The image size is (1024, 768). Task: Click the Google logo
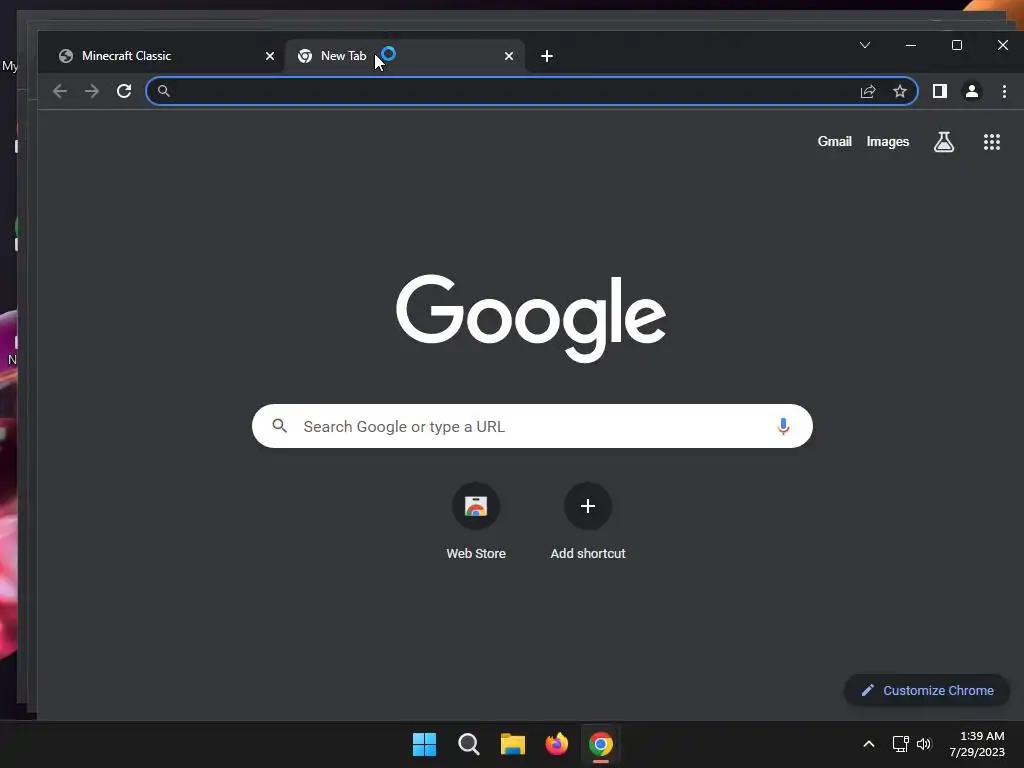[x=531, y=318]
